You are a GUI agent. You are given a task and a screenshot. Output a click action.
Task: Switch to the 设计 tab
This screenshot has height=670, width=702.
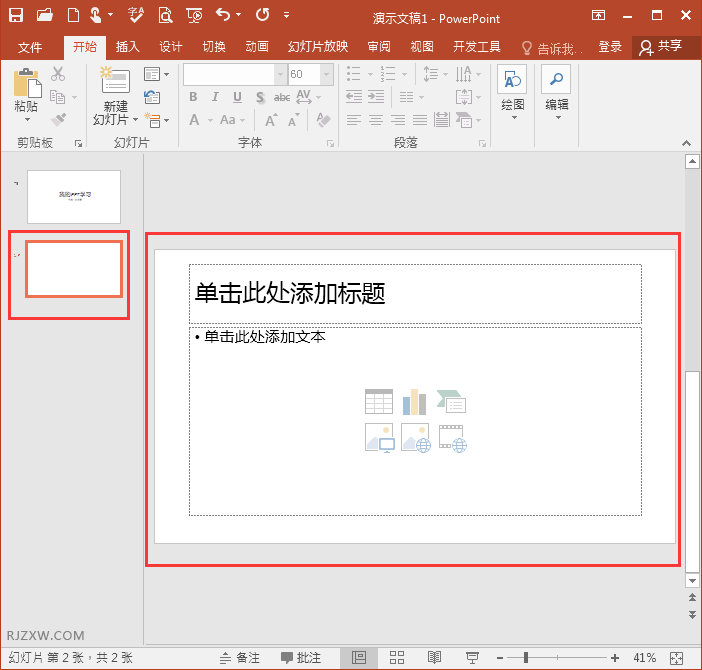coord(171,47)
